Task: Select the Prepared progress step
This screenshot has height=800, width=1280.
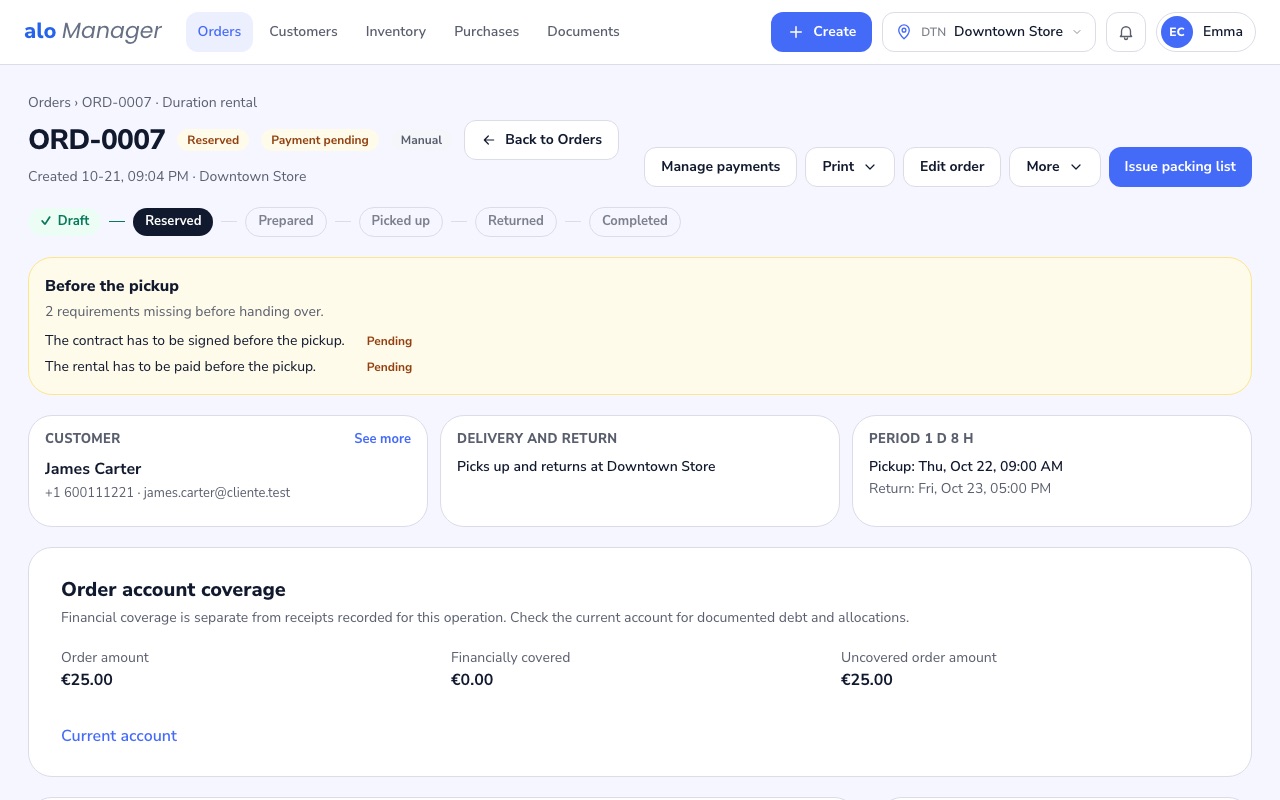Action: coord(286,221)
